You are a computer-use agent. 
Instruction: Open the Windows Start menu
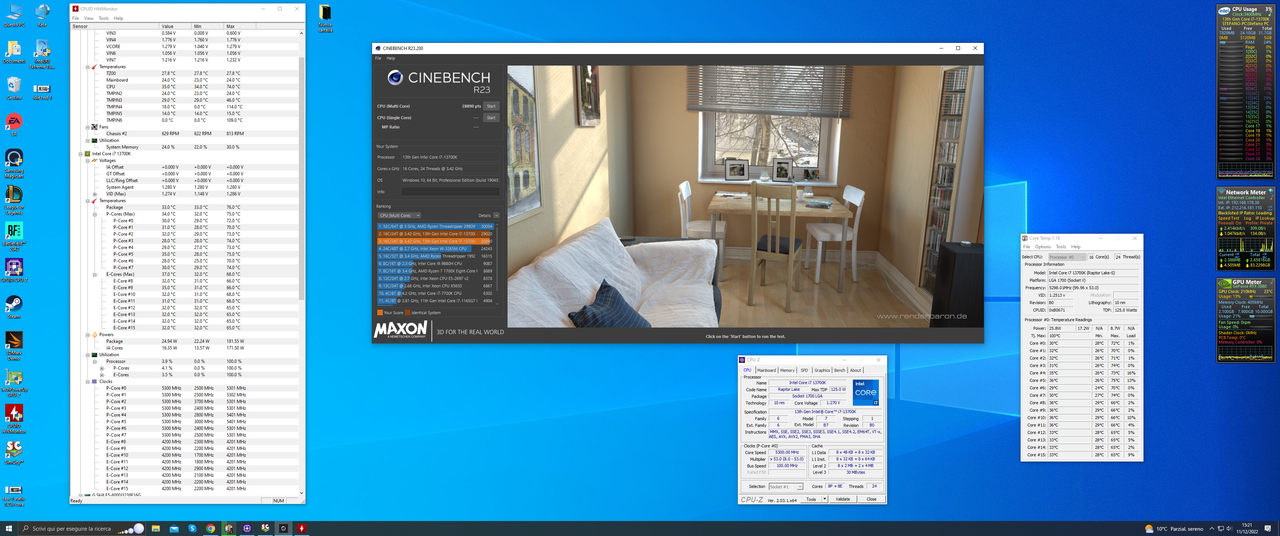pos(10,528)
